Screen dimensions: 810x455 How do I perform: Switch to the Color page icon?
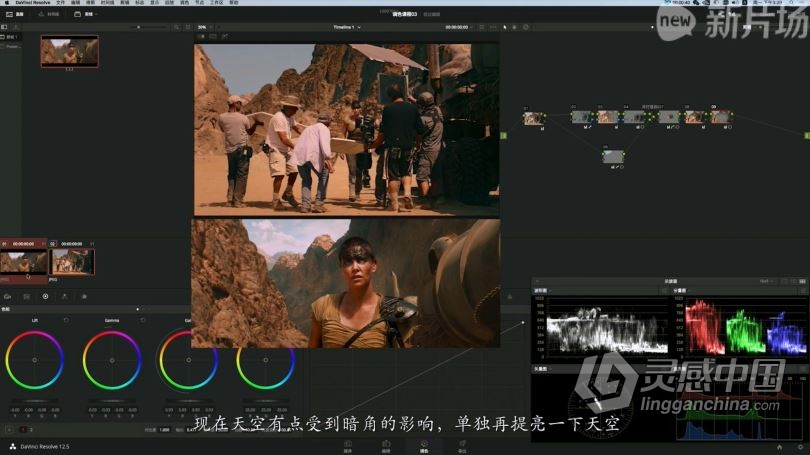coord(424,445)
